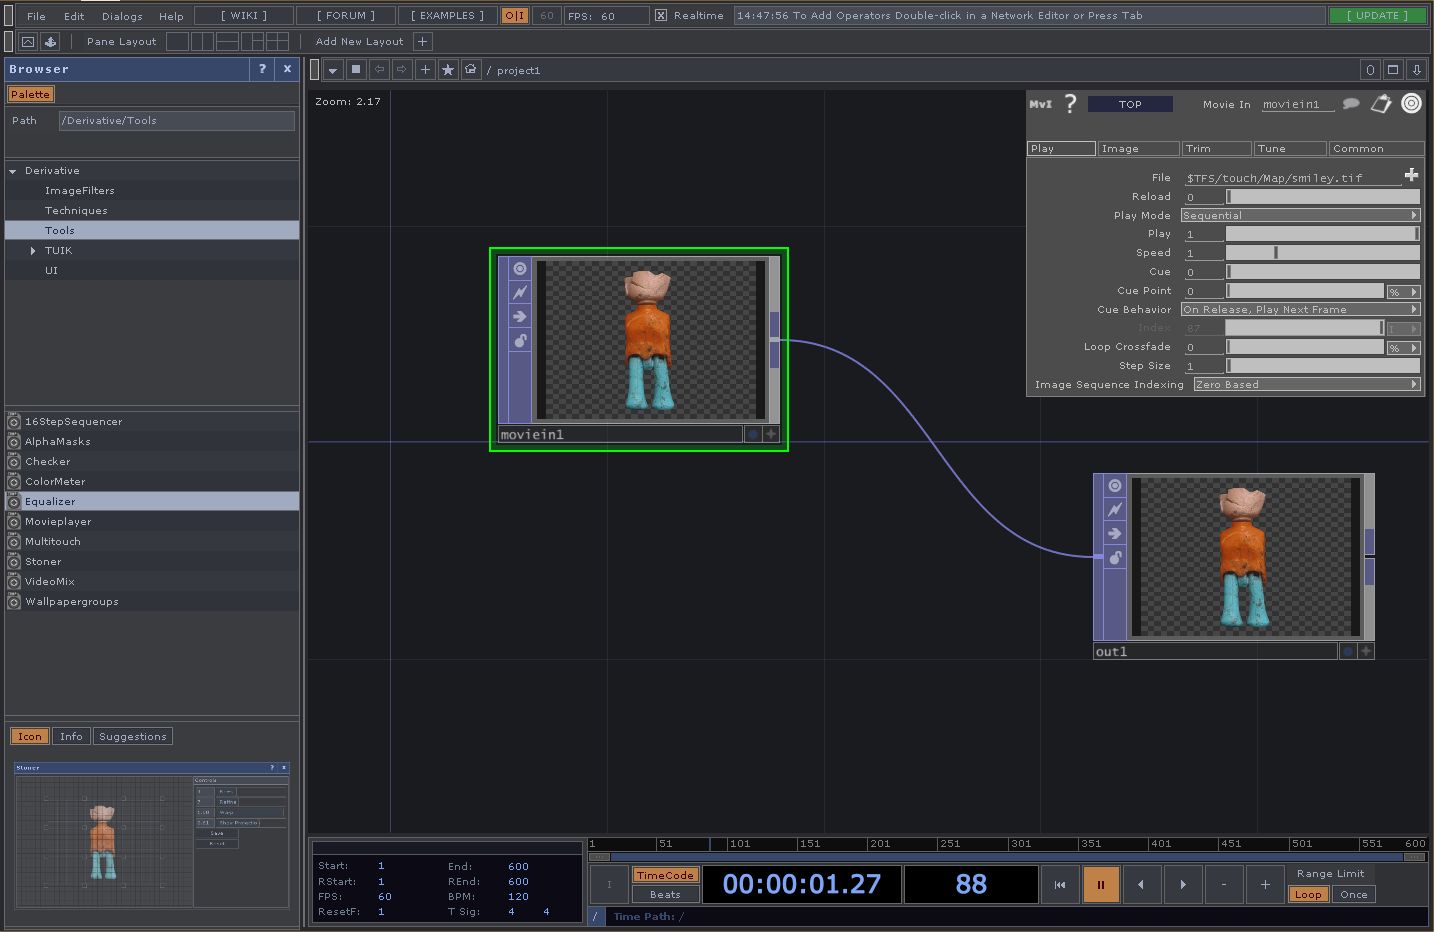Click the copy parameters clipboard icon

[x=1381, y=103]
